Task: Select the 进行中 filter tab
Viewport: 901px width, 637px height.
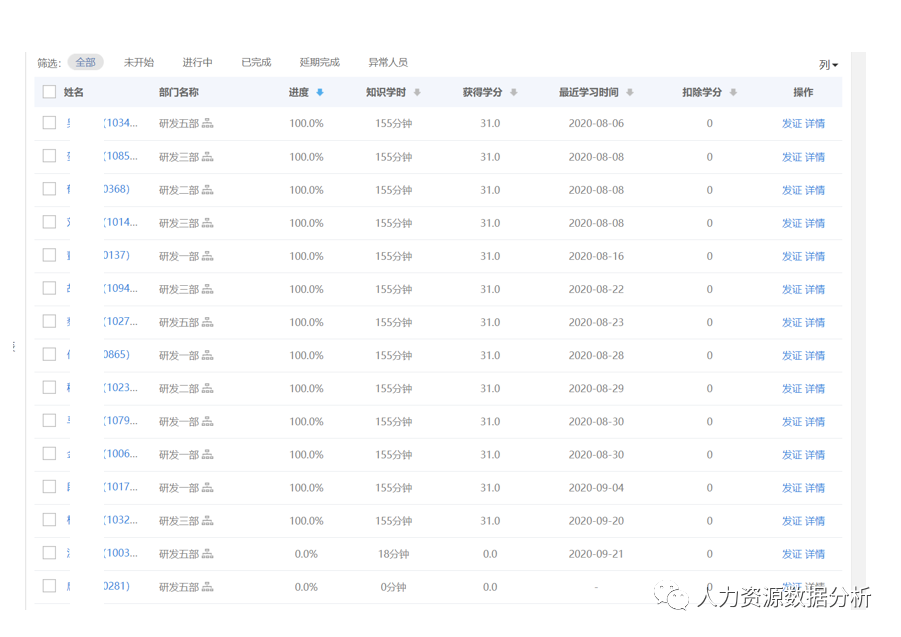Action: pyautogui.click(x=198, y=62)
